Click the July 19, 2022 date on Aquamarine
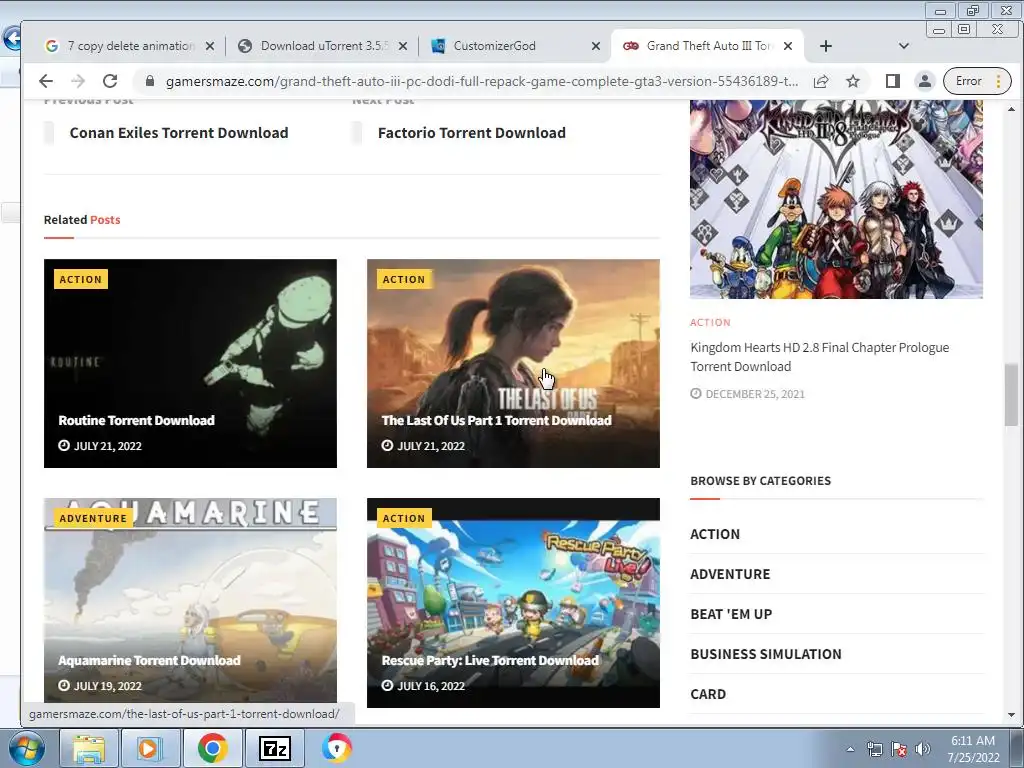The image size is (1024, 768). (107, 686)
